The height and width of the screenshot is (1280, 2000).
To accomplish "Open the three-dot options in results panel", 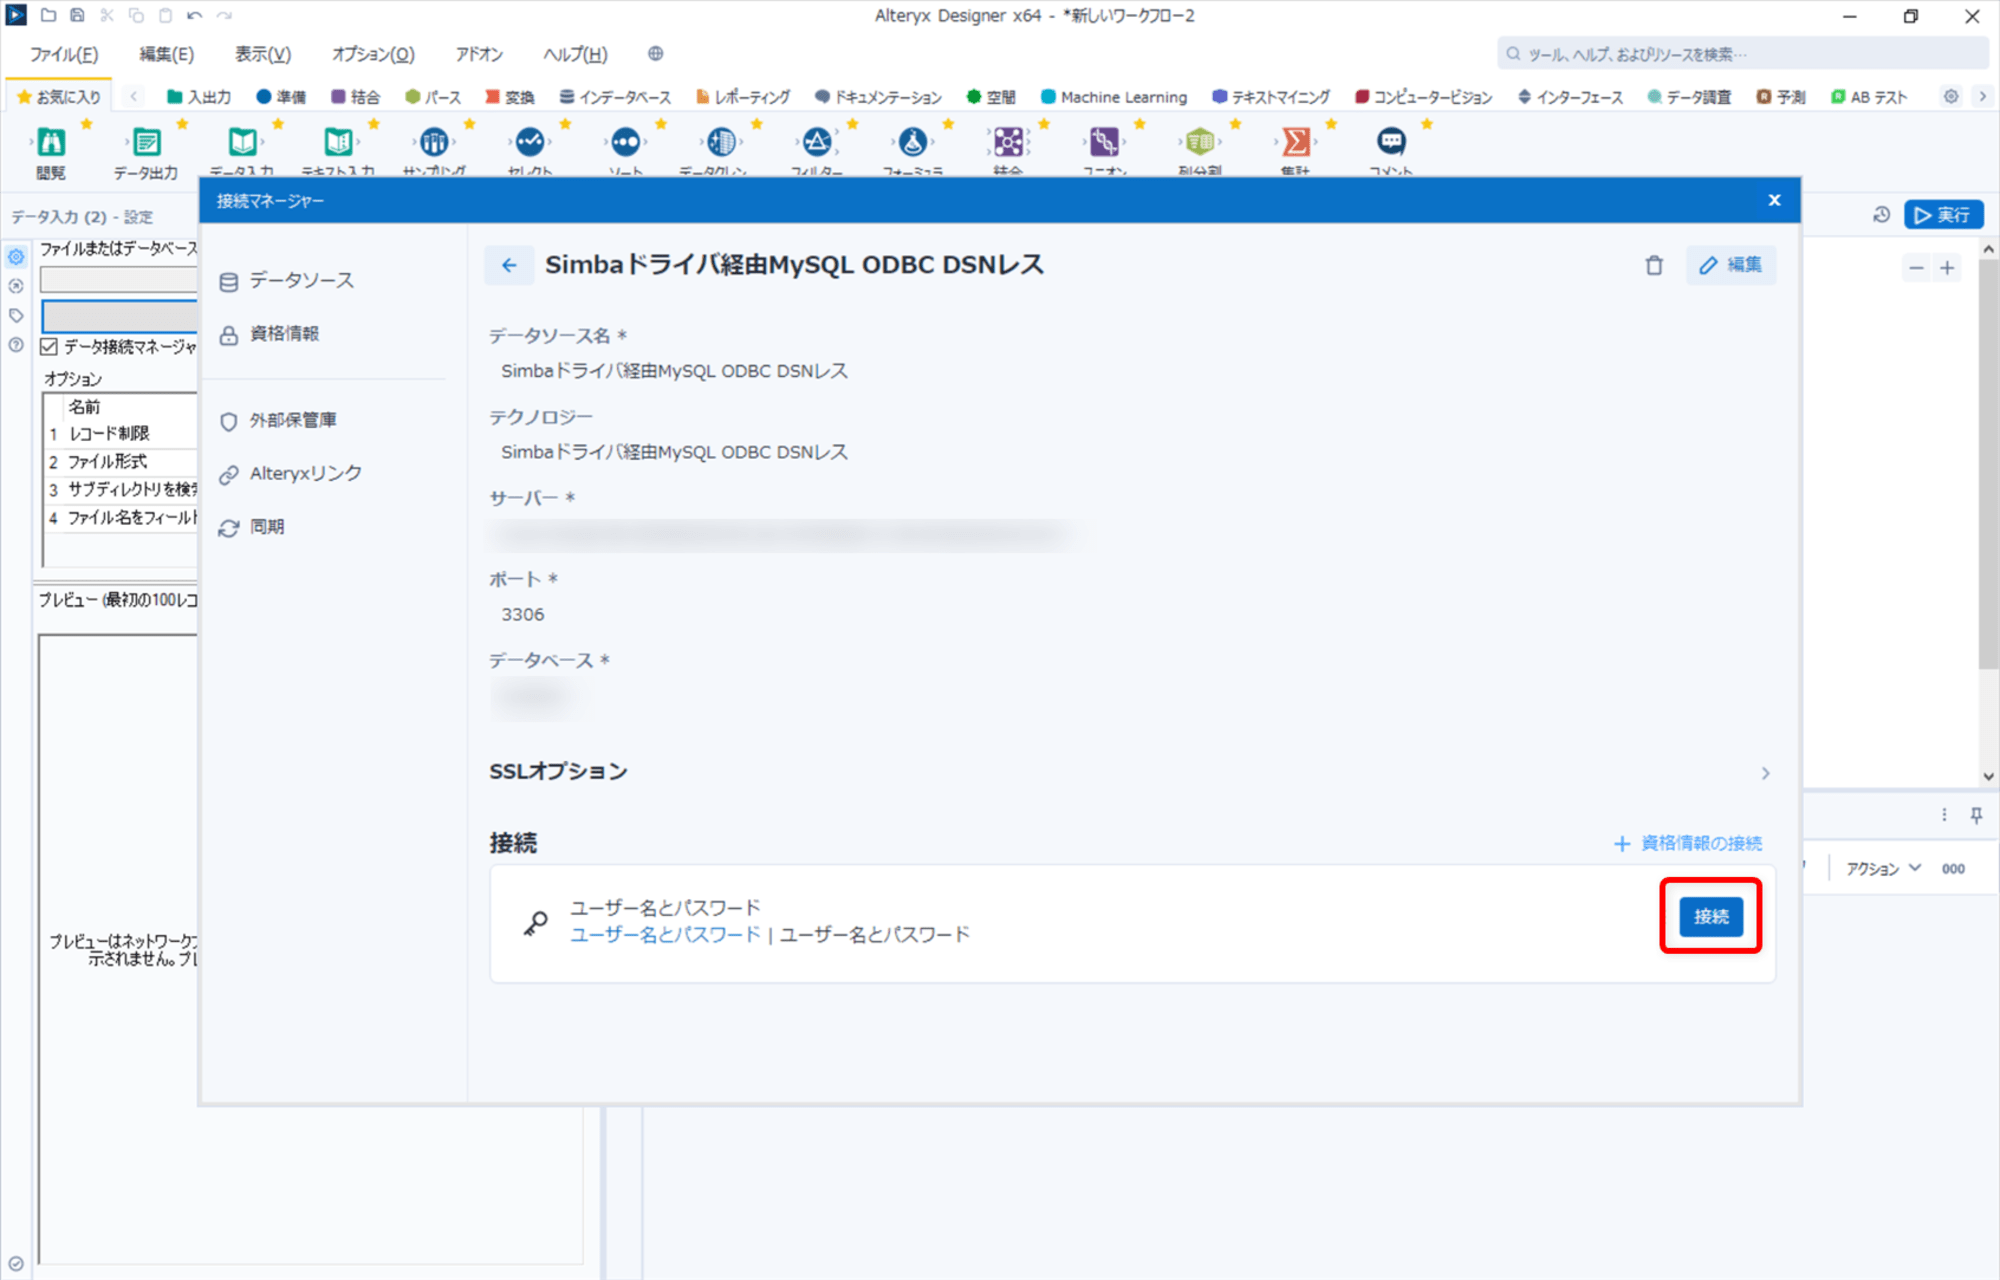I will (x=1944, y=815).
